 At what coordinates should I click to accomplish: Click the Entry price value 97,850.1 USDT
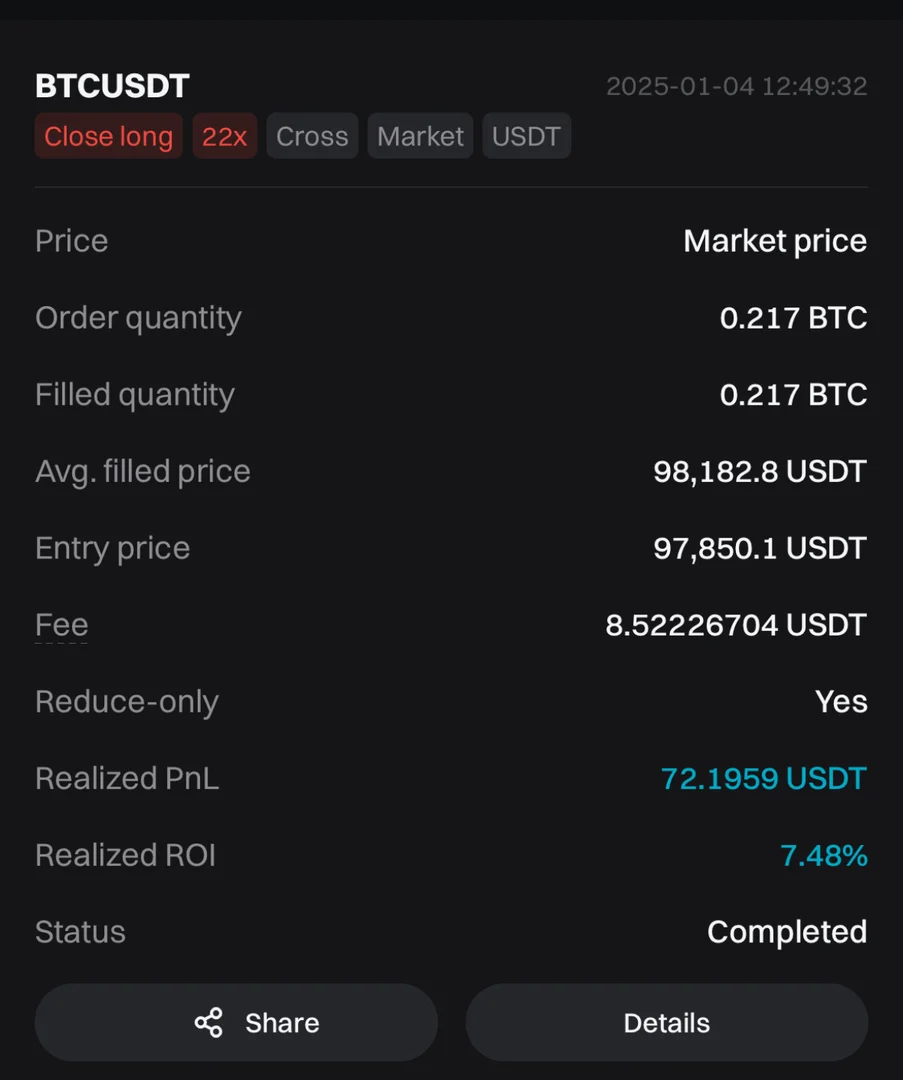click(x=759, y=548)
